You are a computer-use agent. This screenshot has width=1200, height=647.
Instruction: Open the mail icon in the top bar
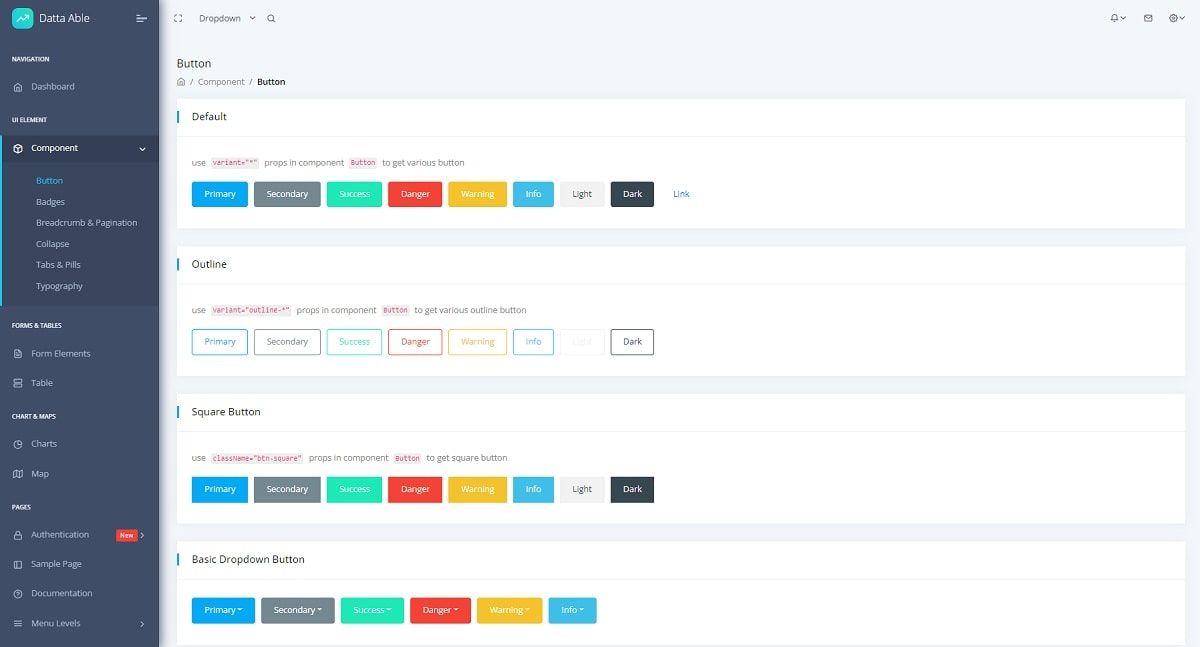tap(1146, 17)
